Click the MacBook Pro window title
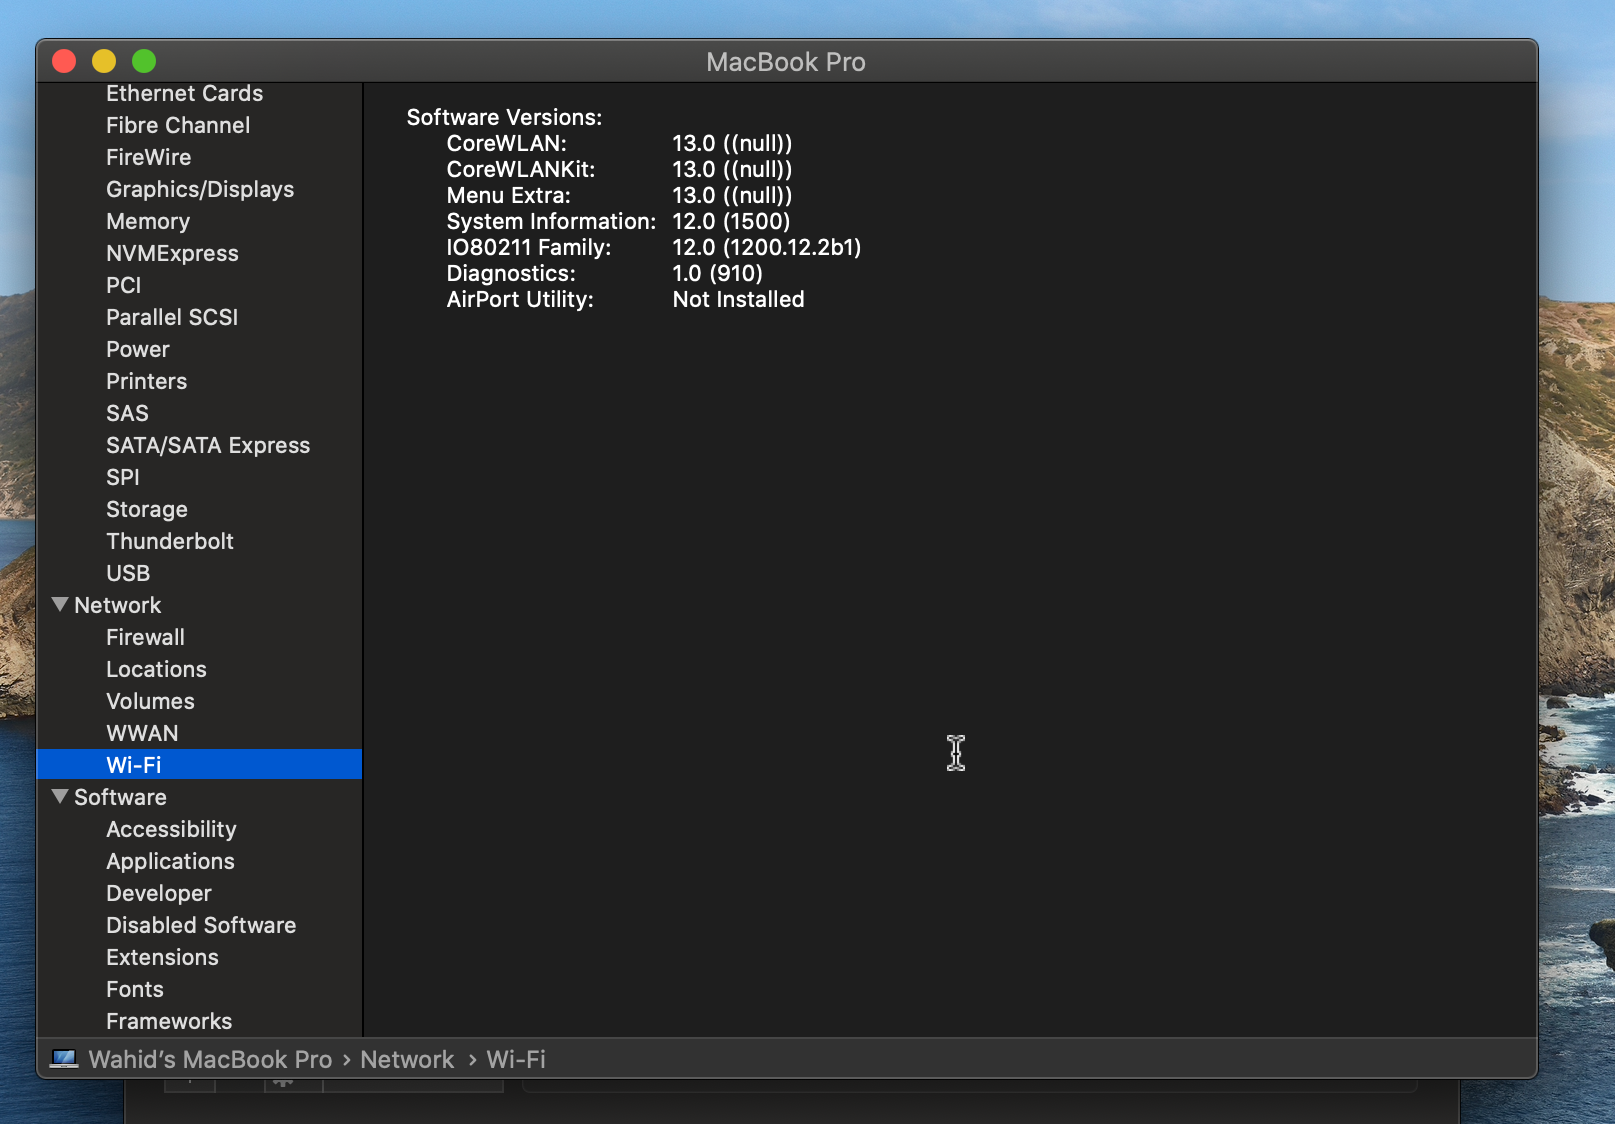 click(786, 62)
